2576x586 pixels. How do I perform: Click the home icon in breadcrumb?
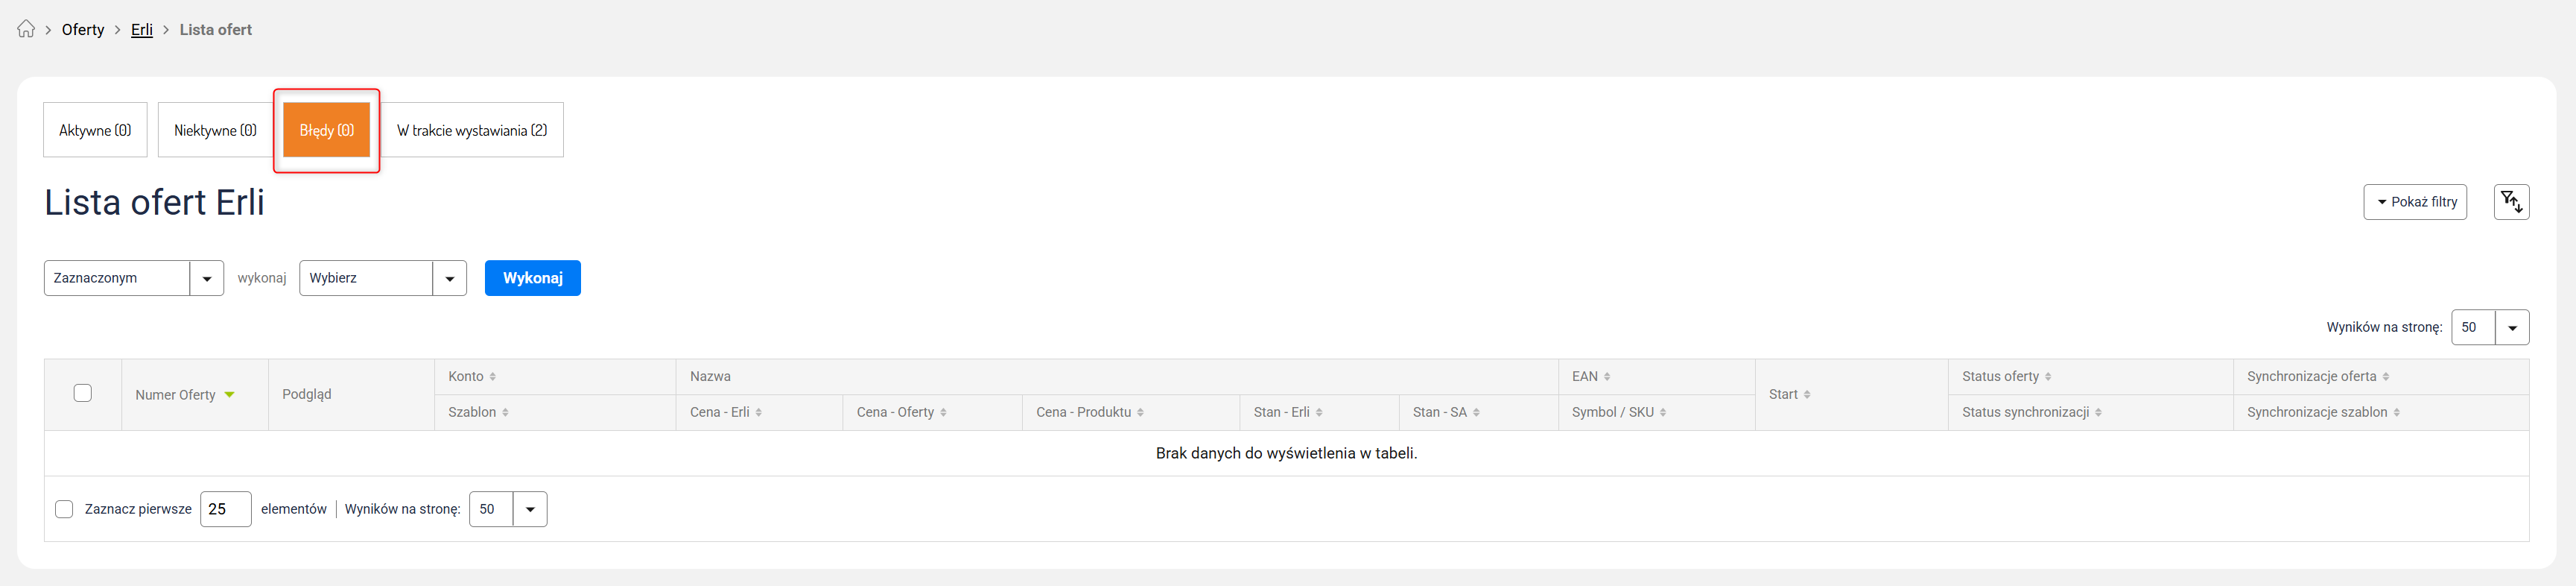(26, 29)
